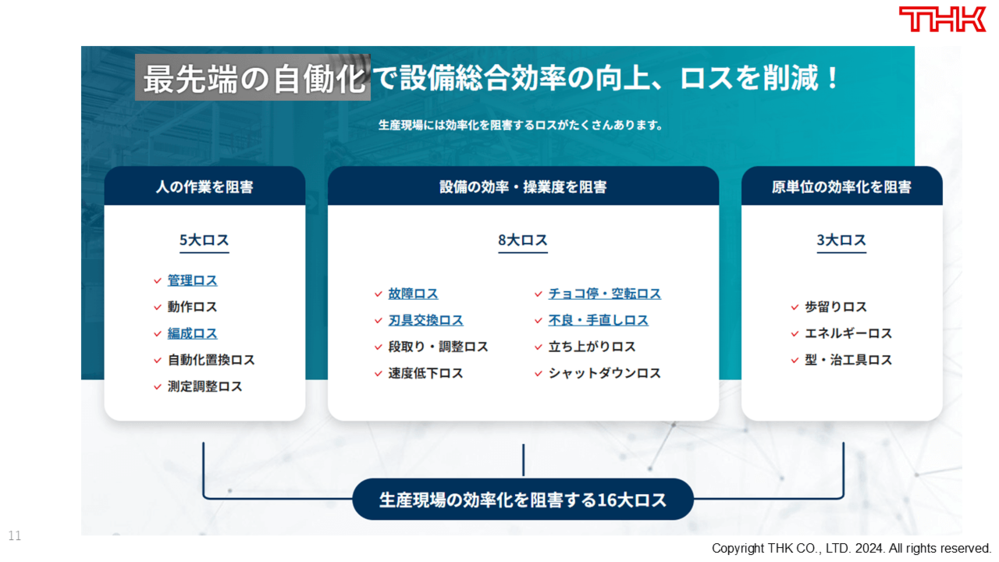999x562 pixels.
Task: Open the 刃具交換ロス link
Action: click(425, 321)
